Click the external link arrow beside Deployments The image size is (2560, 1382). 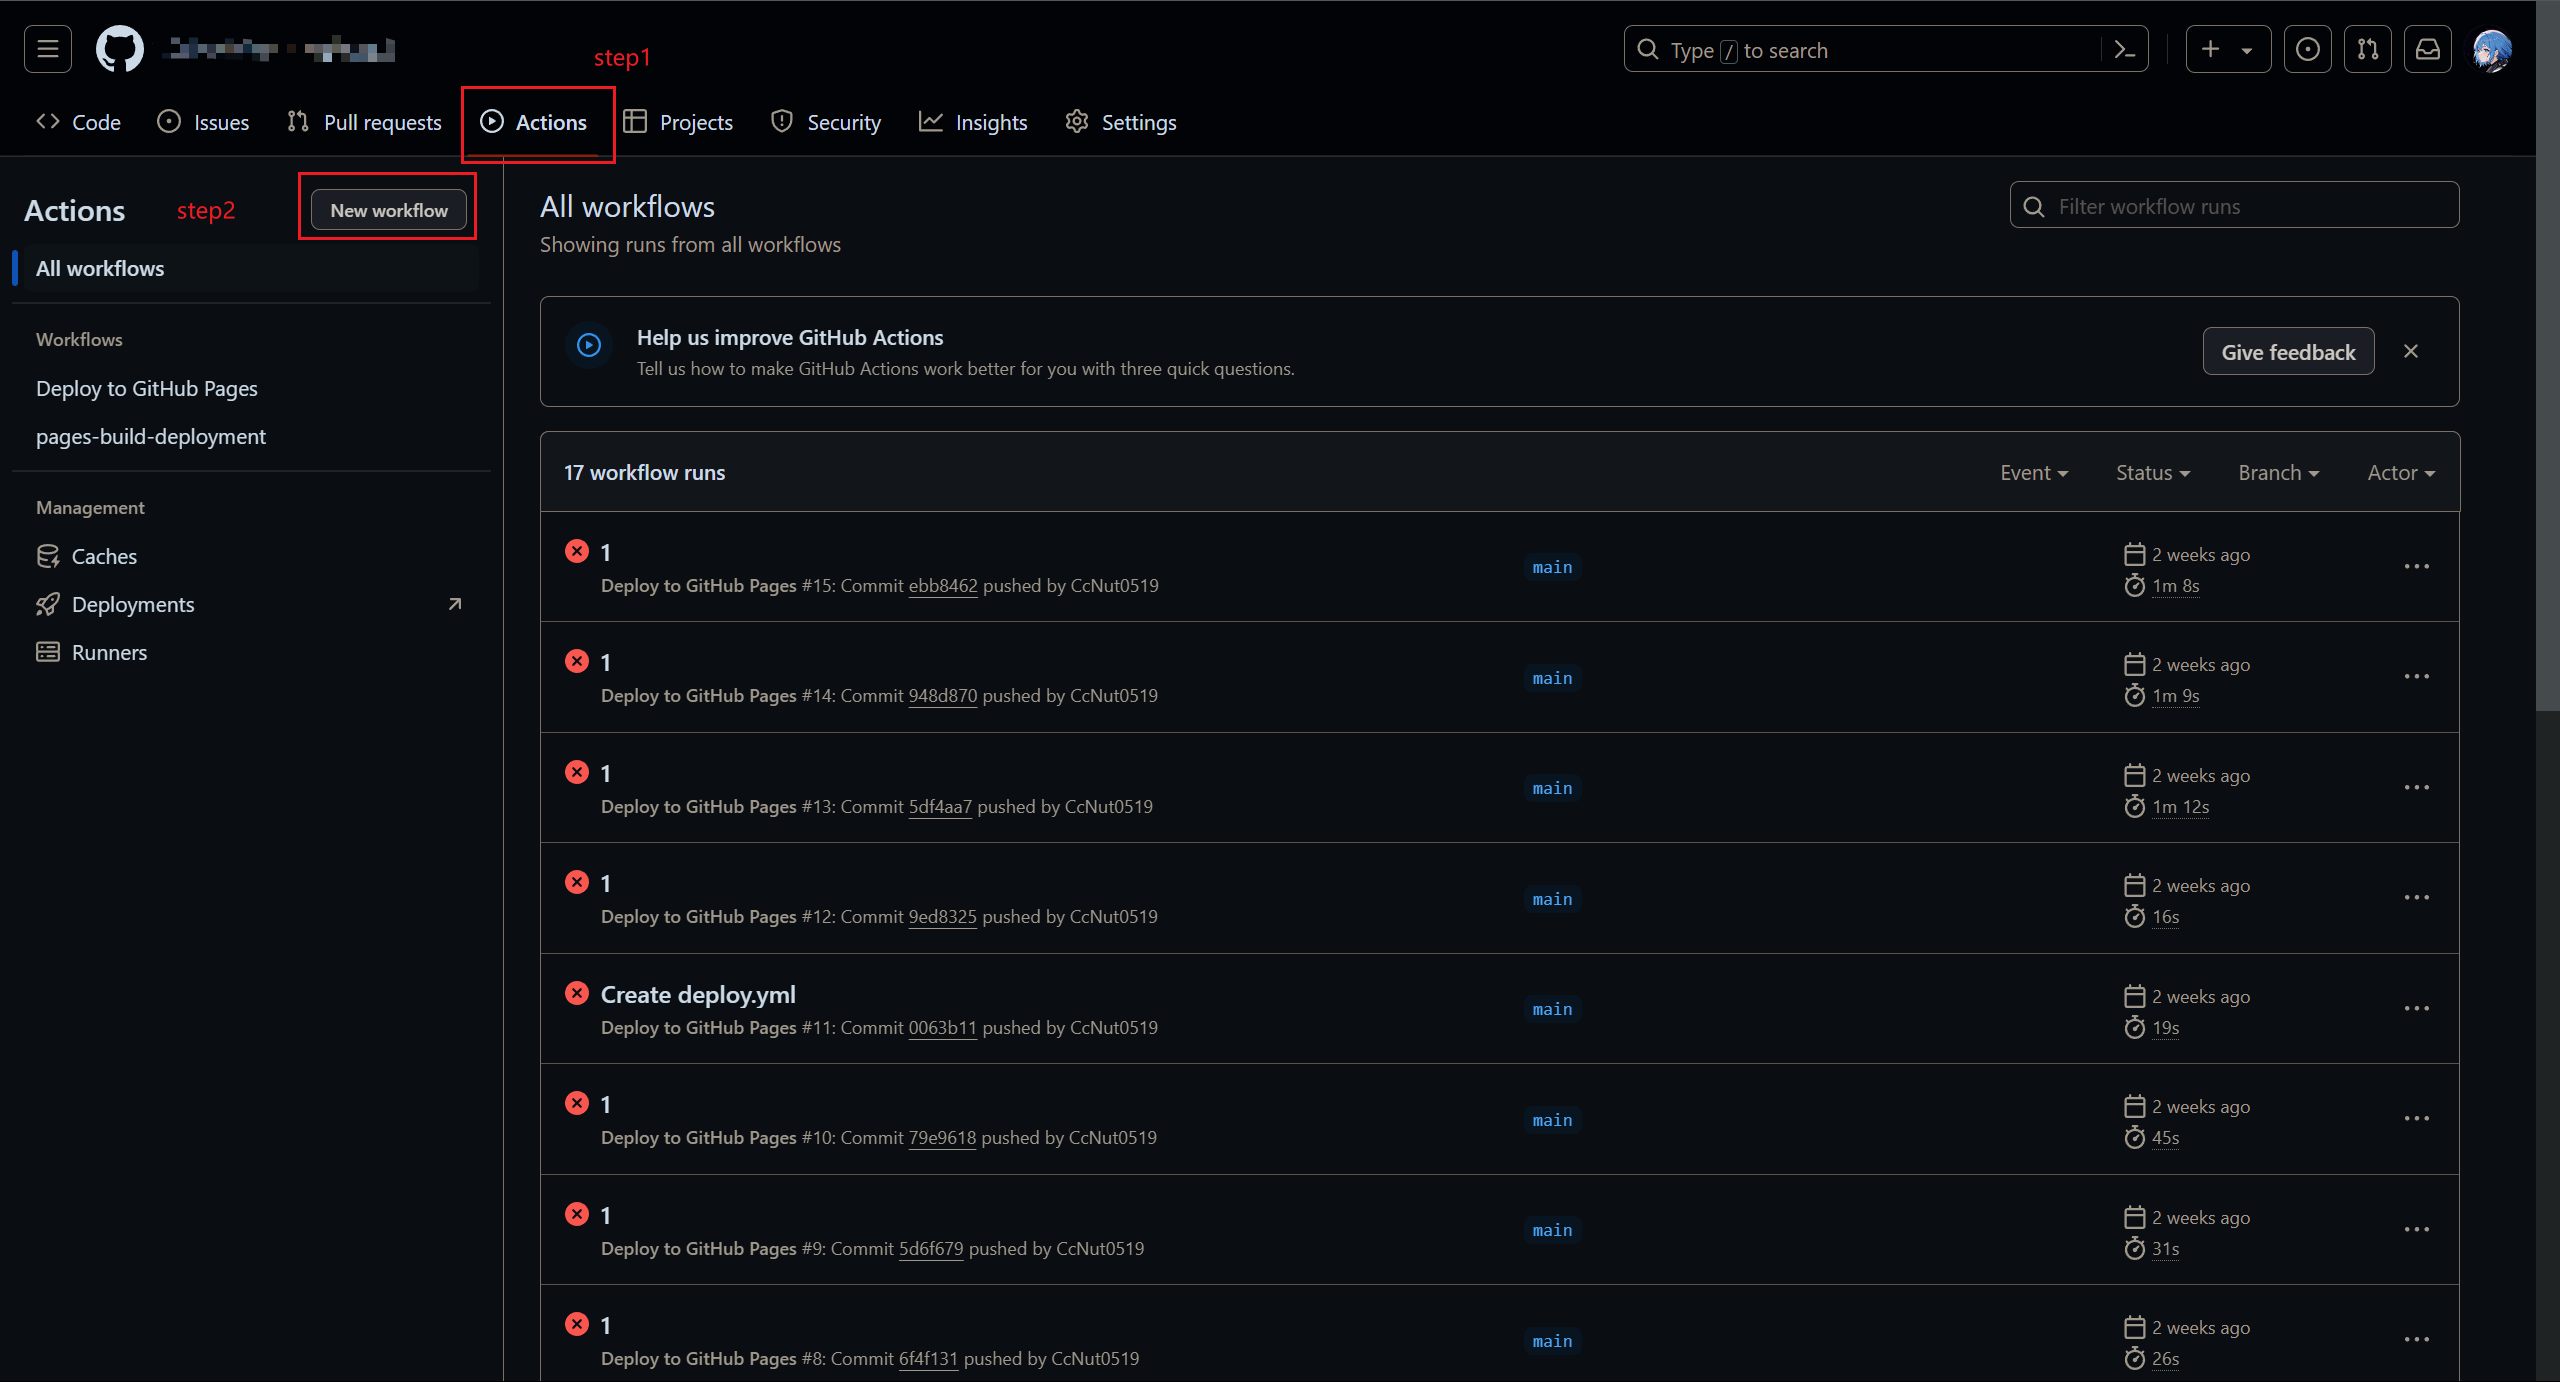point(455,604)
